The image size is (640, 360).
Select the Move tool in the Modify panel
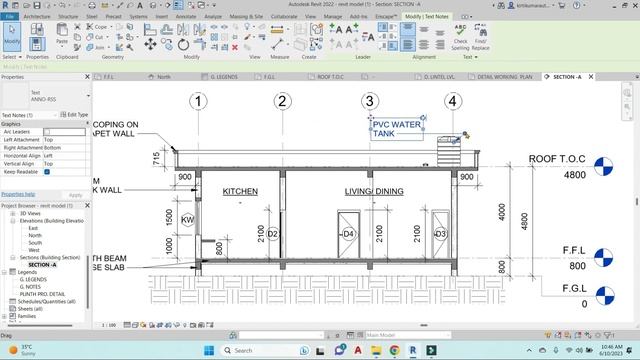pyautogui.click(x=150, y=44)
